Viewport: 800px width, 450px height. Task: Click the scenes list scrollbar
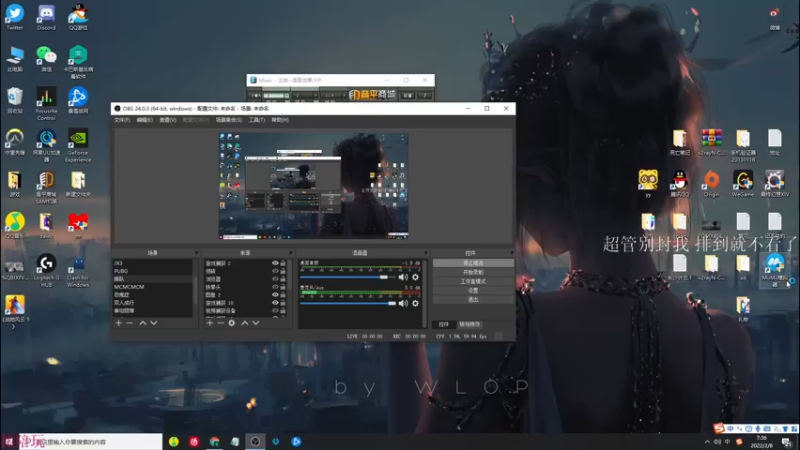tap(194, 288)
